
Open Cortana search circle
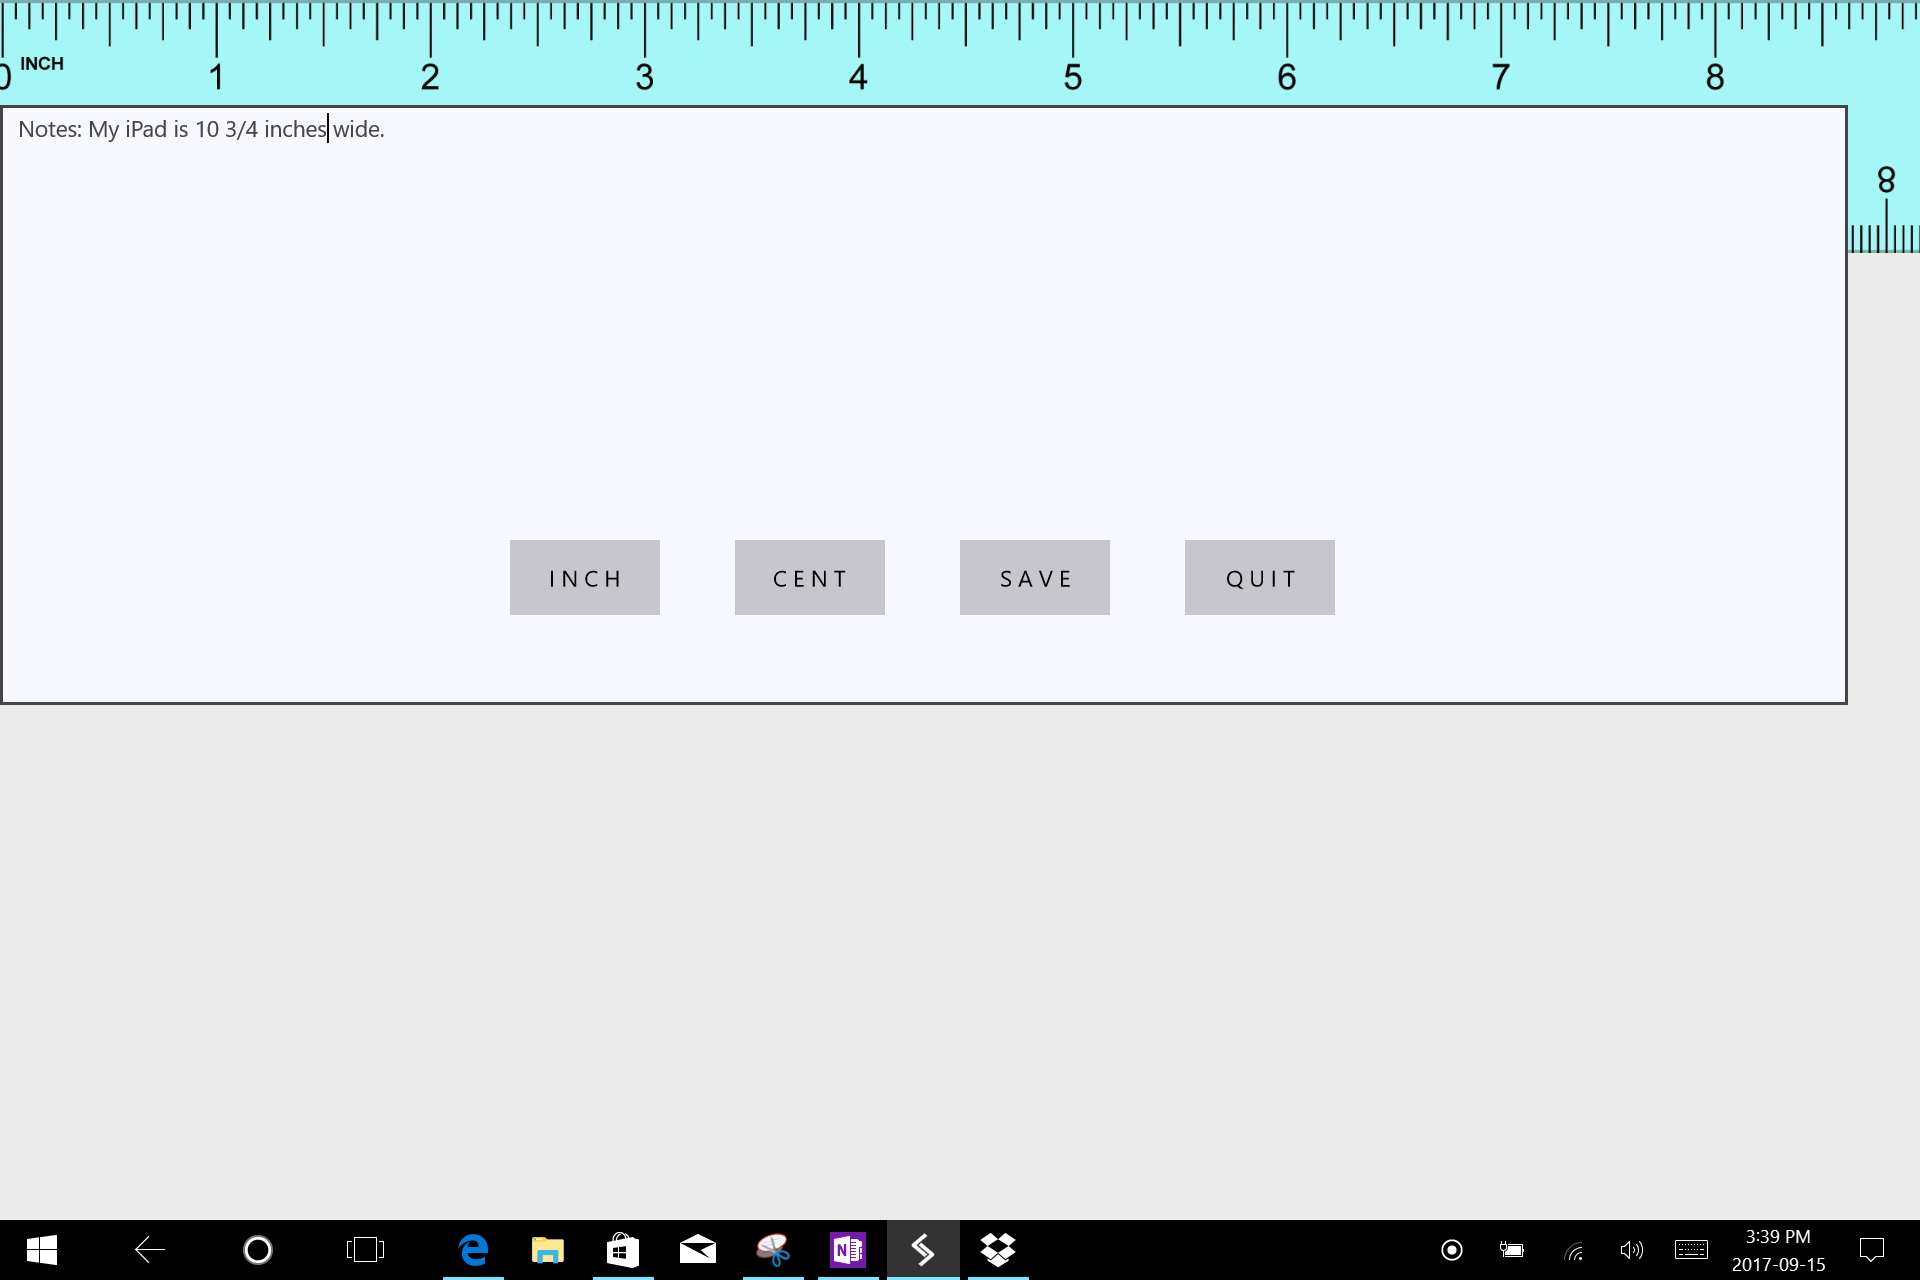(x=258, y=1250)
